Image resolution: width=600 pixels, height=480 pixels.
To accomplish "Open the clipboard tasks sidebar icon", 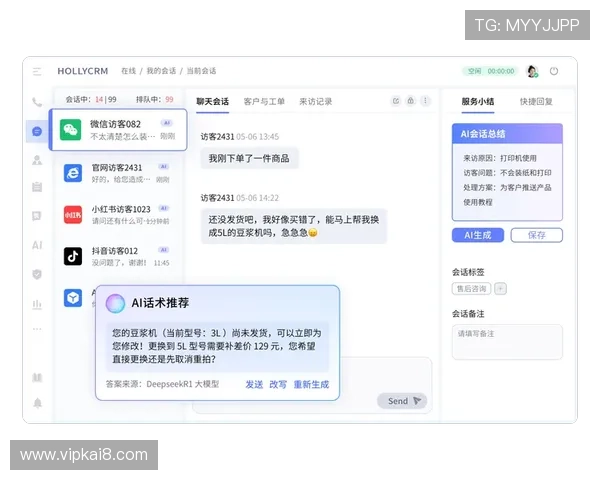I will [37, 187].
